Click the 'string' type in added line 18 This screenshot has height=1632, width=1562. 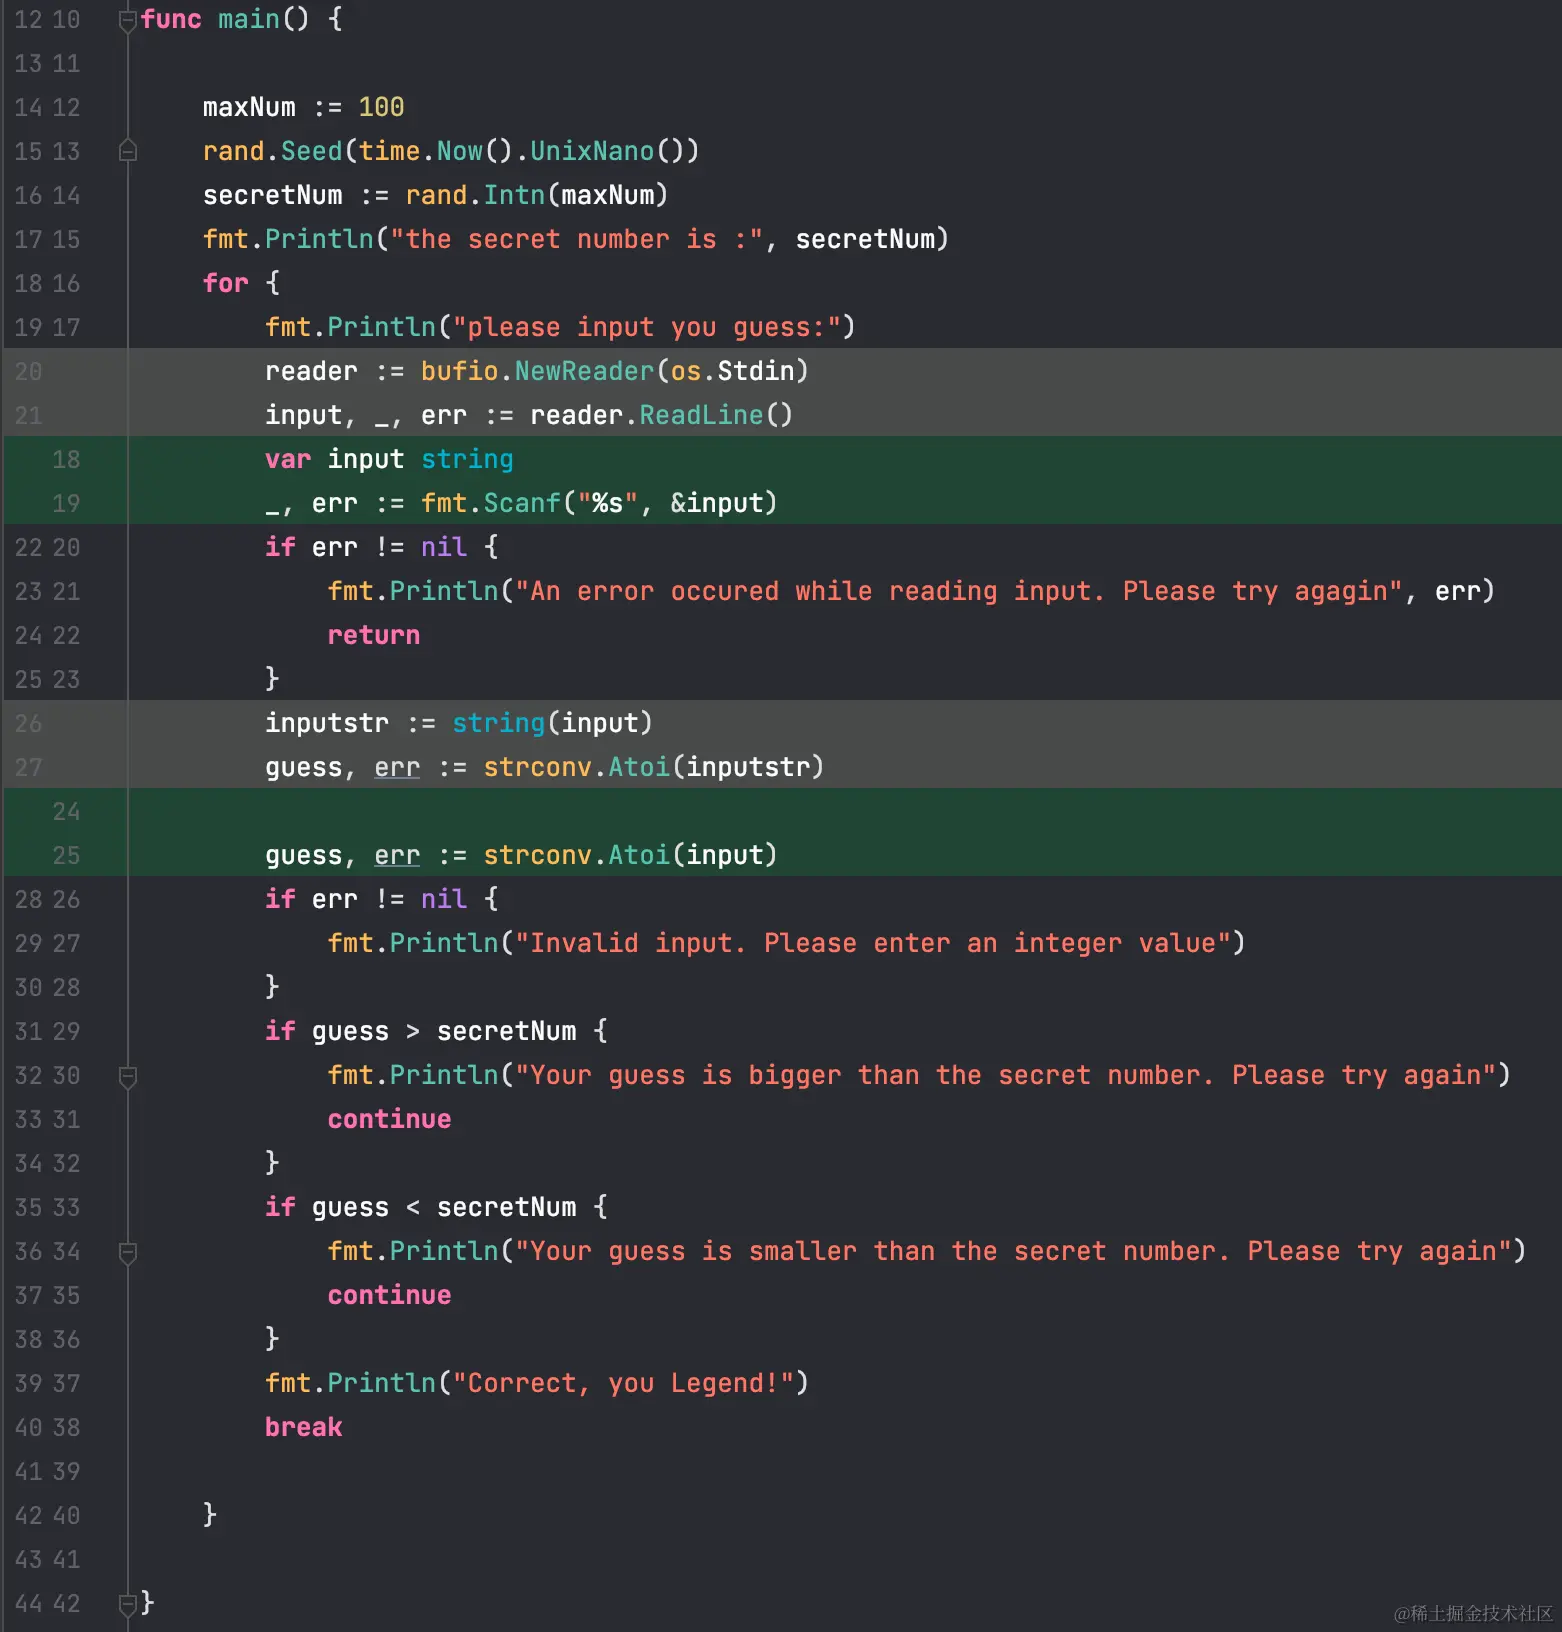[x=467, y=459]
